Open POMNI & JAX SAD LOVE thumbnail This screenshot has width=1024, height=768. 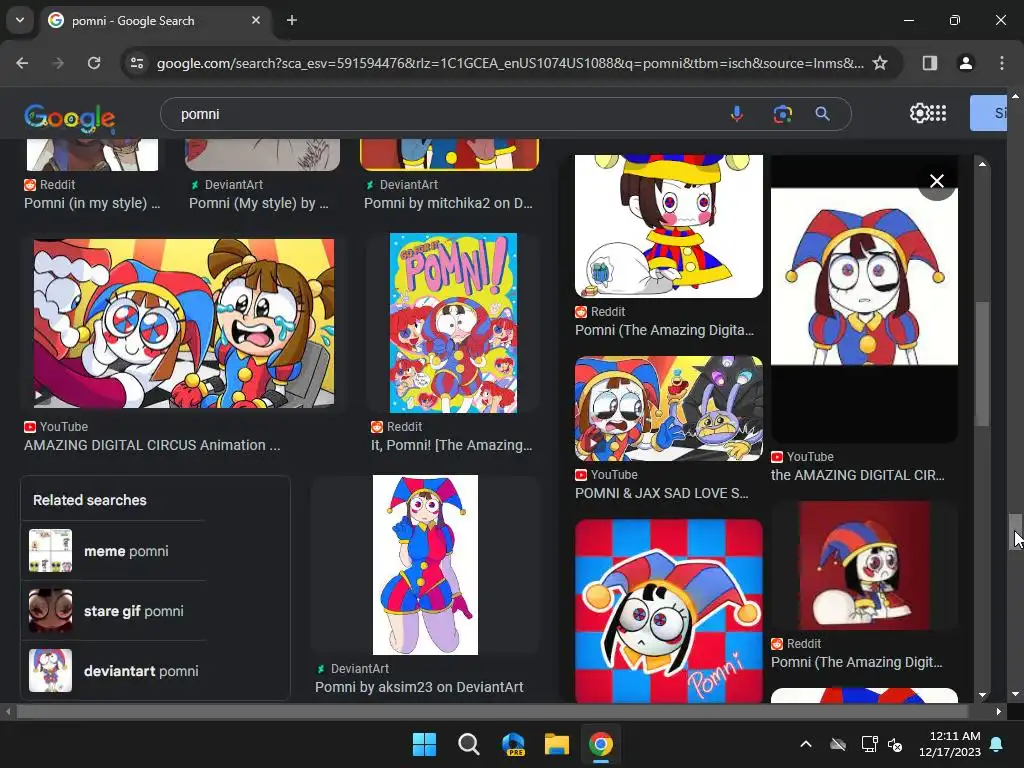point(669,408)
